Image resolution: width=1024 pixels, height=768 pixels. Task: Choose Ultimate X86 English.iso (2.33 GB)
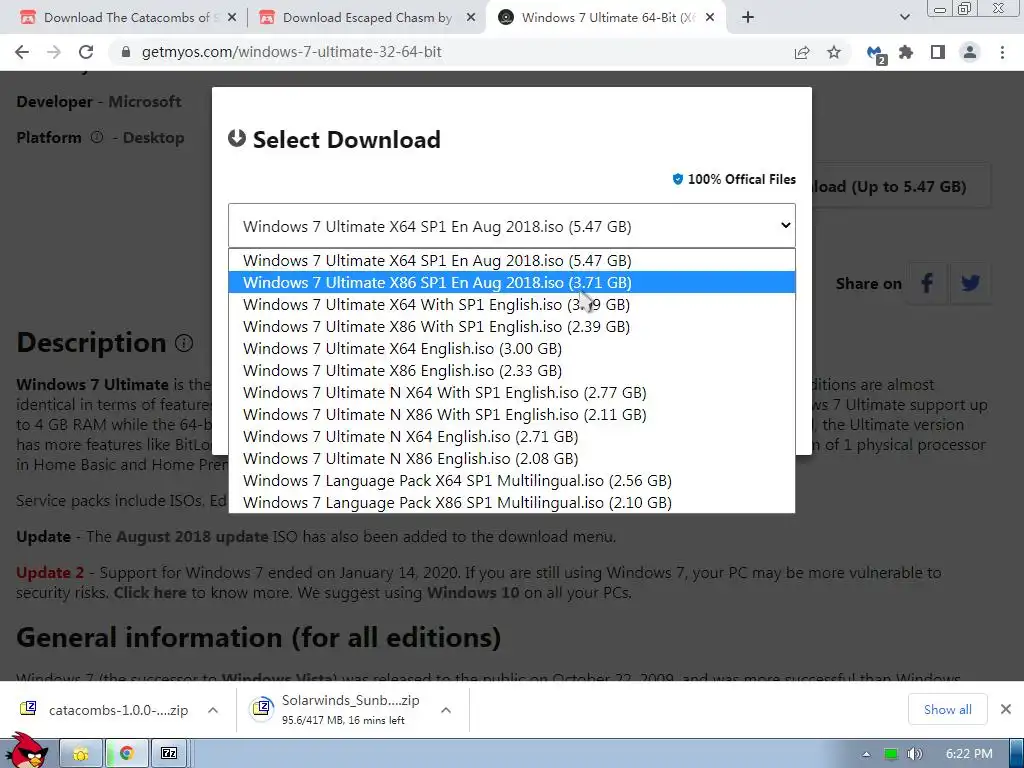[511, 370]
